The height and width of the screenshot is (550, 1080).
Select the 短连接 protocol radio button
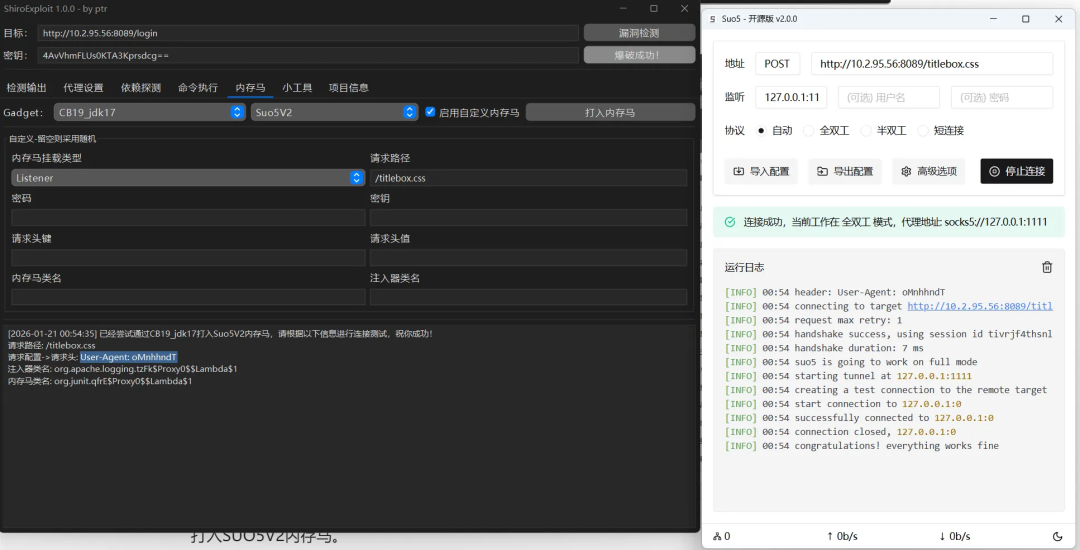pos(923,131)
